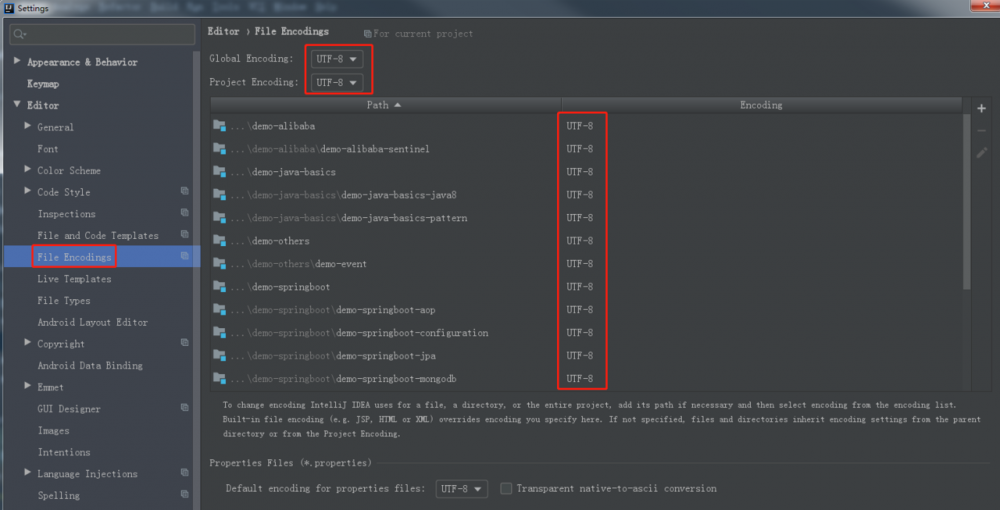The image size is (1000, 510).
Task: Click UTF-8 encoding cell for demo-event
Action: pyautogui.click(x=580, y=263)
